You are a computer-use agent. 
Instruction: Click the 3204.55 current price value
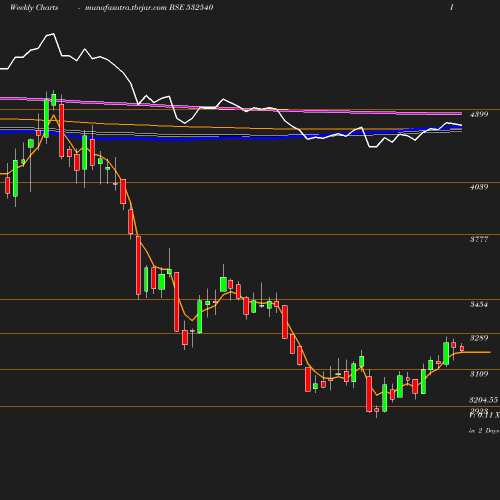click(x=483, y=400)
